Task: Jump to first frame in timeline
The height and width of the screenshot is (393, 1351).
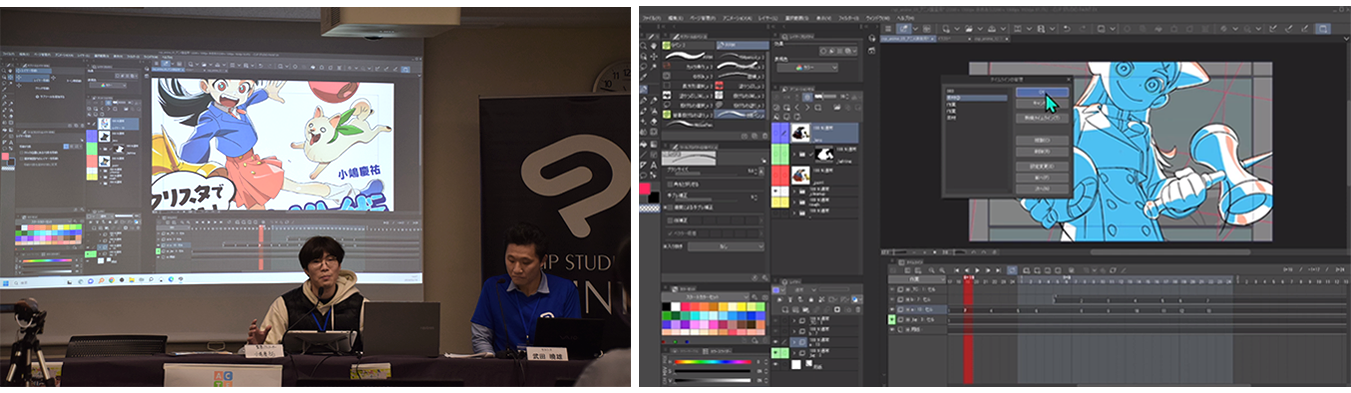Action: pyautogui.click(x=957, y=270)
